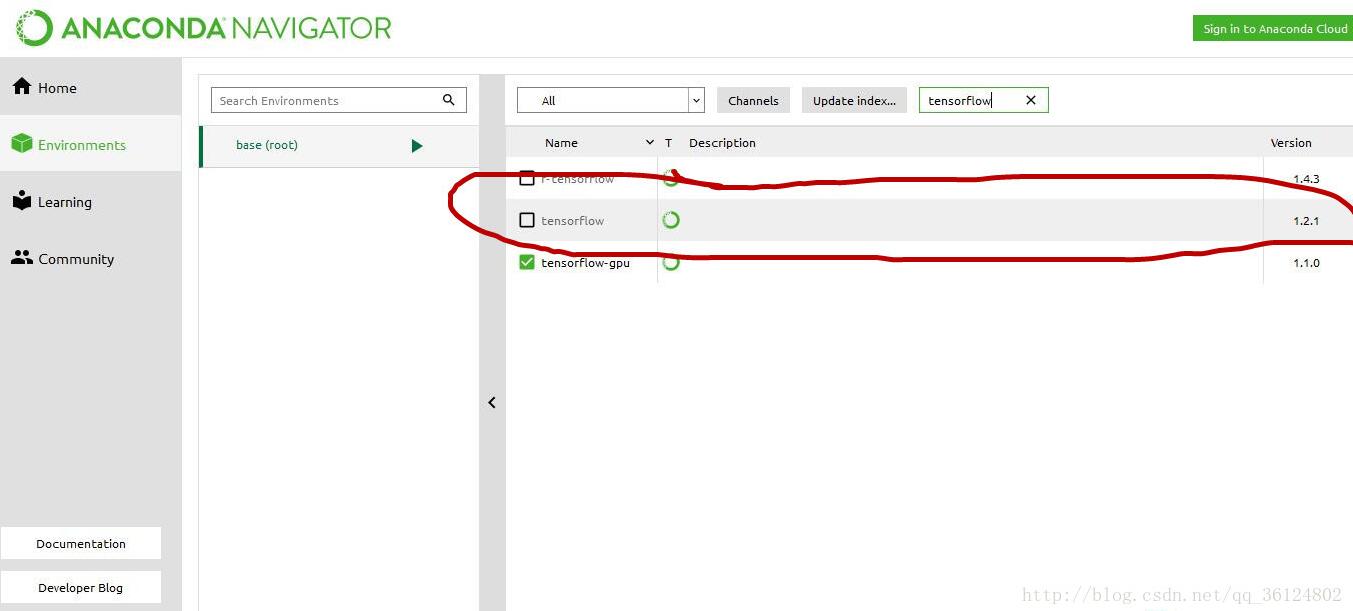
Task: Uncheck the tensorflow-gpu package checkbox
Action: [527, 263]
